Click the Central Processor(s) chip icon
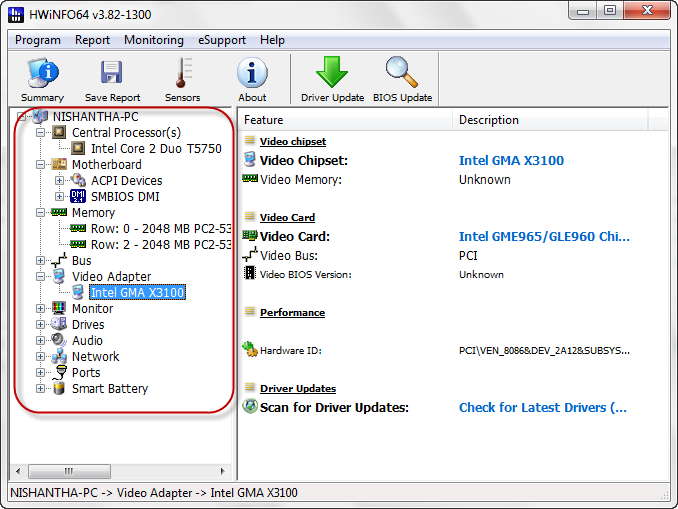Image resolution: width=678 pixels, height=509 pixels. coord(59,132)
